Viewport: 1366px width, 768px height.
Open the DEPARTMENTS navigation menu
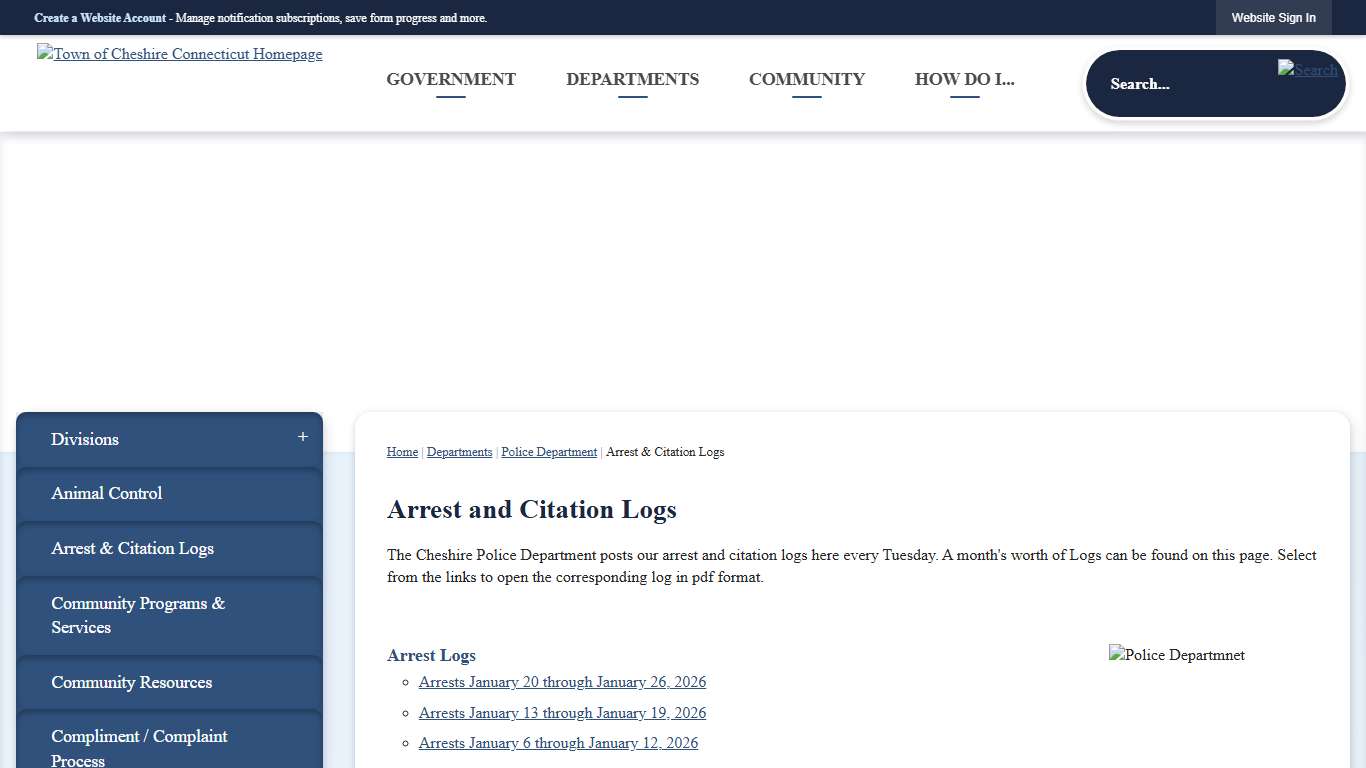click(632, 79)
